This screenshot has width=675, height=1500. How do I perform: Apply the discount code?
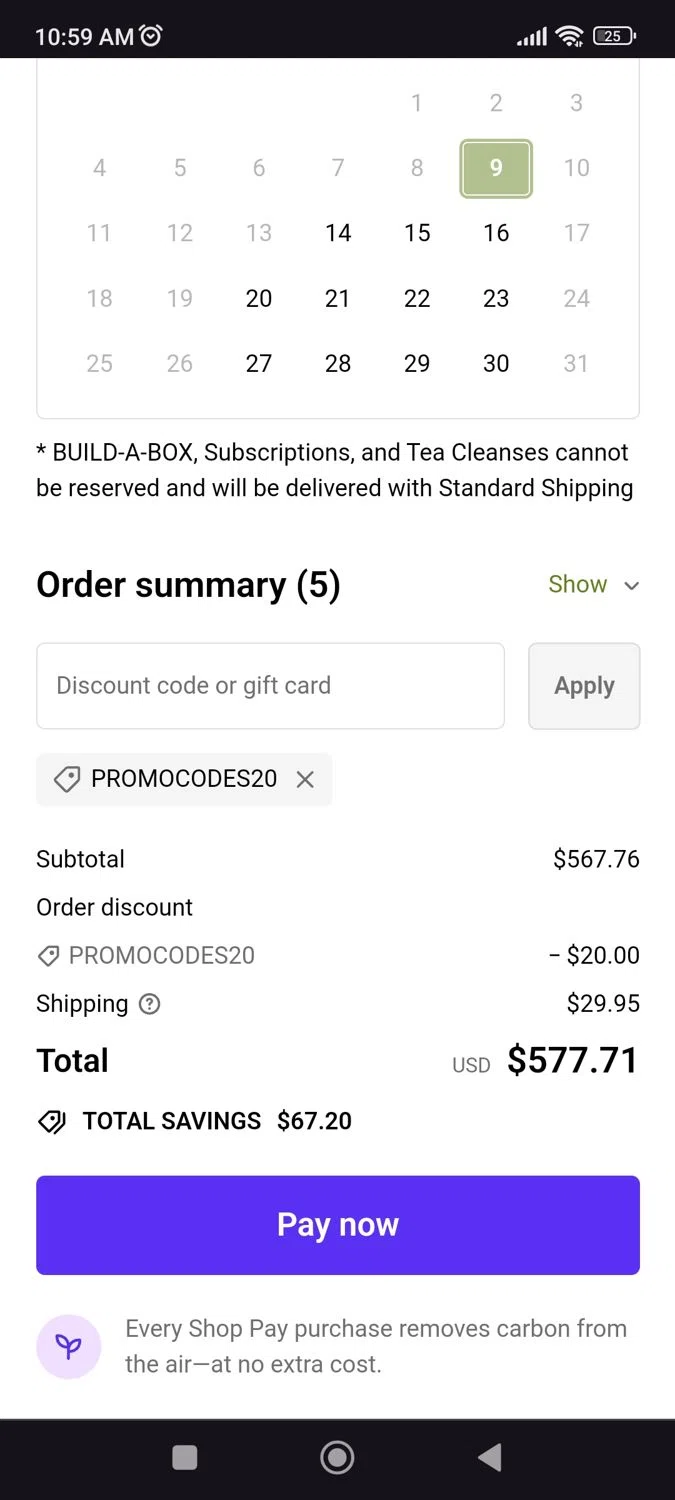tap(584, 686)
